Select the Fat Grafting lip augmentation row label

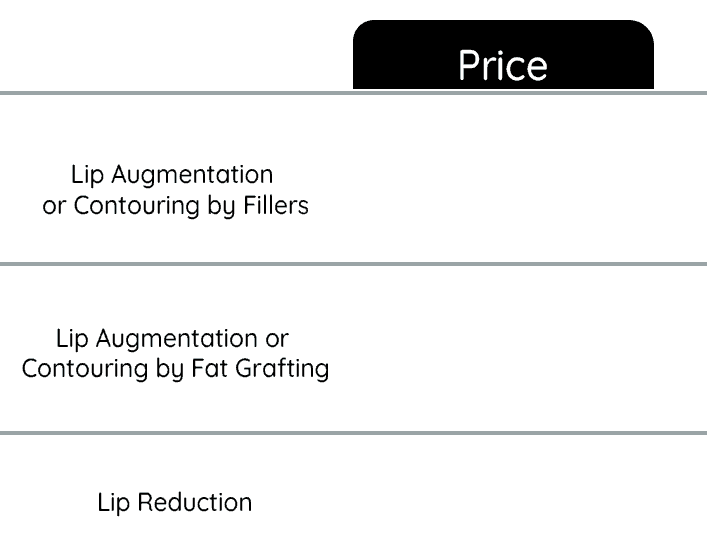175,353
